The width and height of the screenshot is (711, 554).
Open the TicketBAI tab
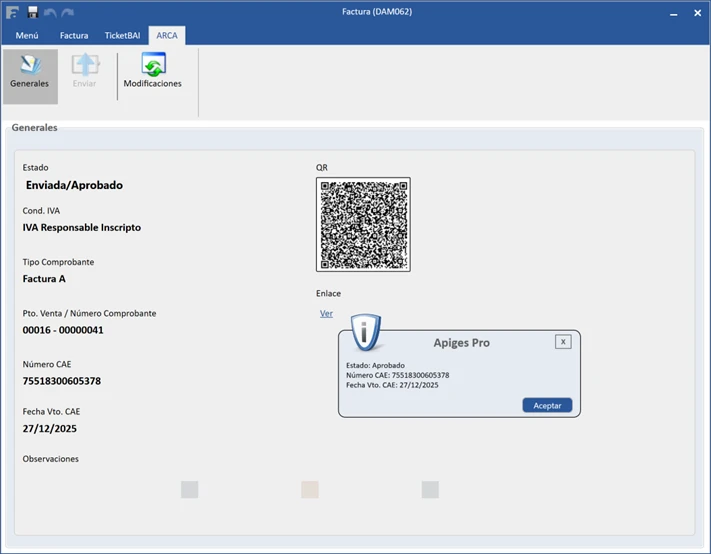122,35
